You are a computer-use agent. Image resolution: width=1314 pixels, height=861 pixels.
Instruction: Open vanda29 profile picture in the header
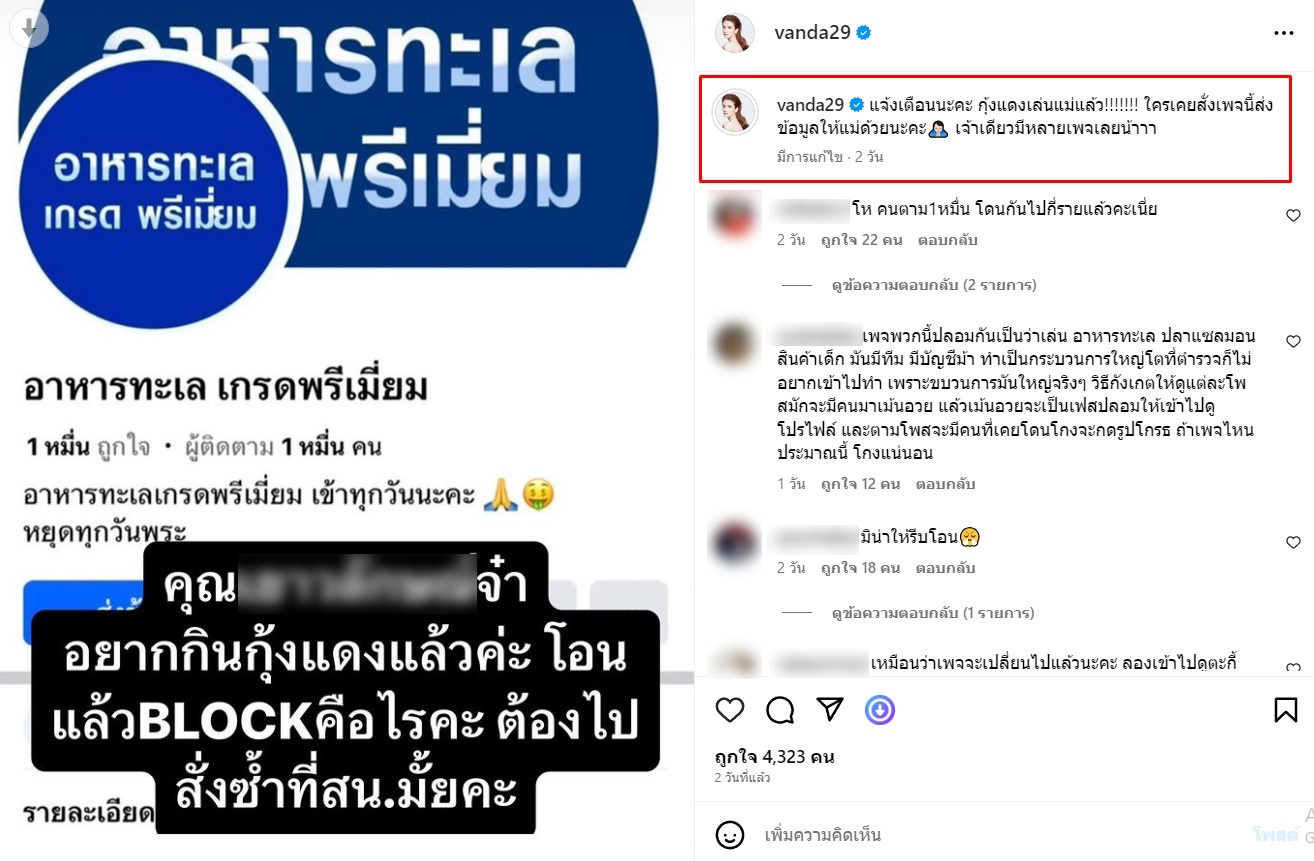pos(734,33)
